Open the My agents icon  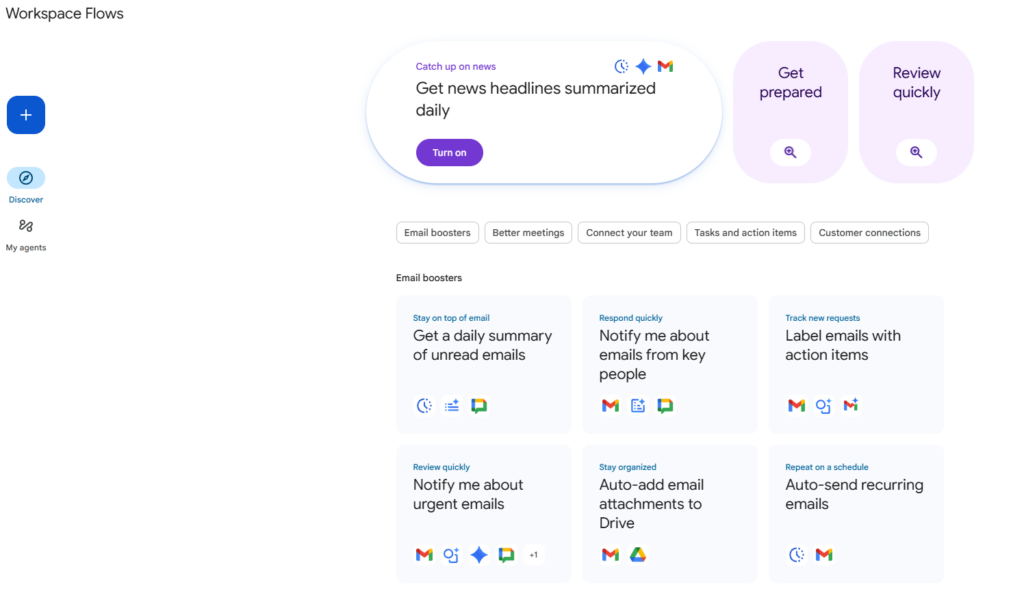pos(26,226)
